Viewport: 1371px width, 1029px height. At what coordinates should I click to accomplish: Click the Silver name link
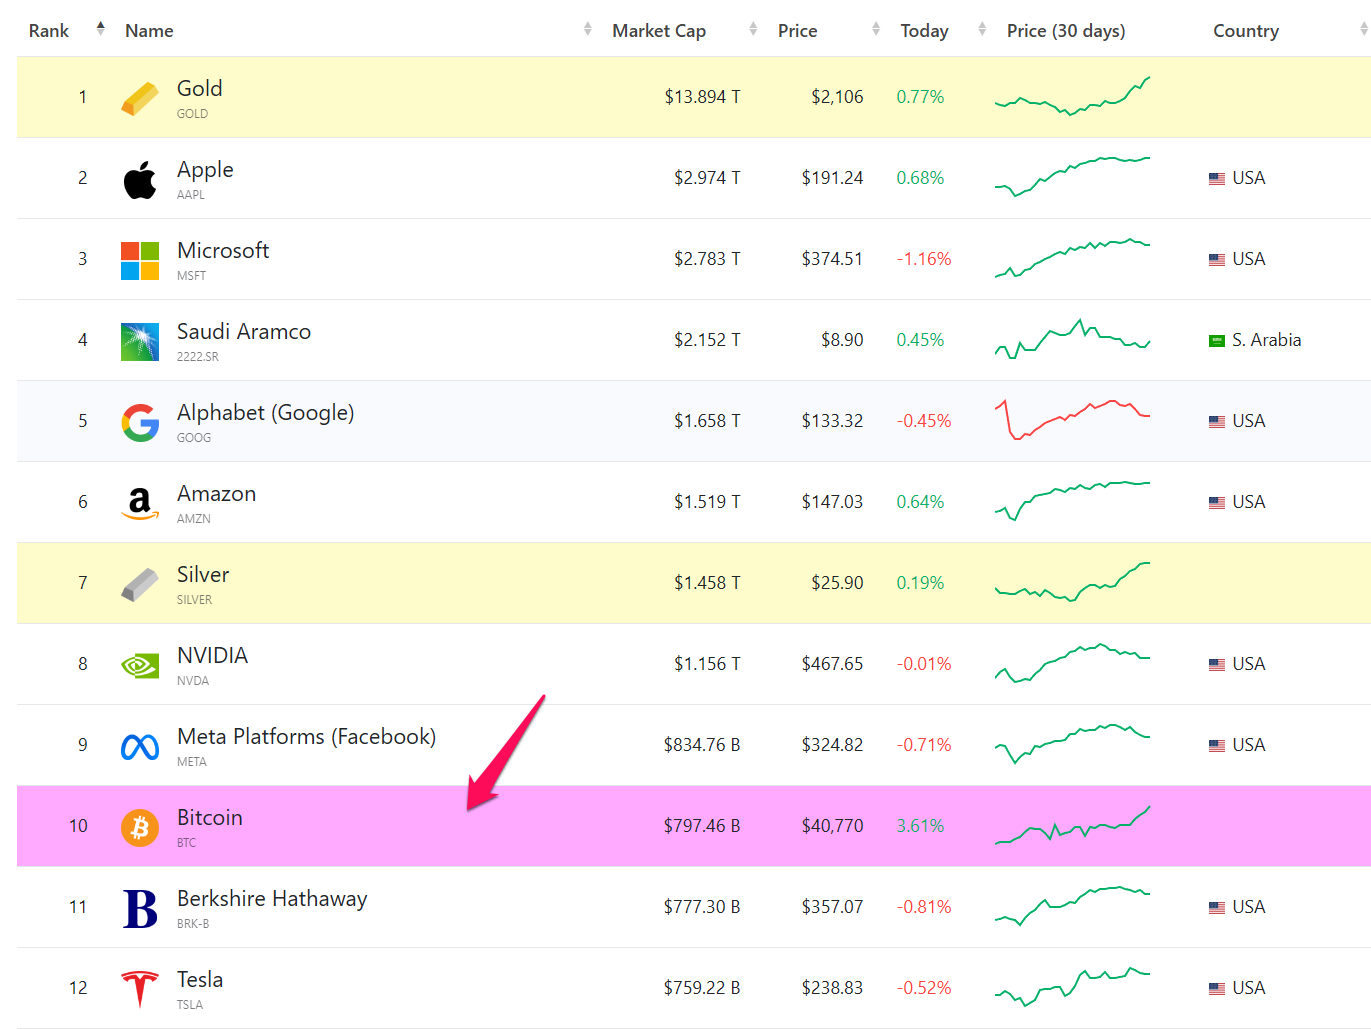tap(203, 575)
